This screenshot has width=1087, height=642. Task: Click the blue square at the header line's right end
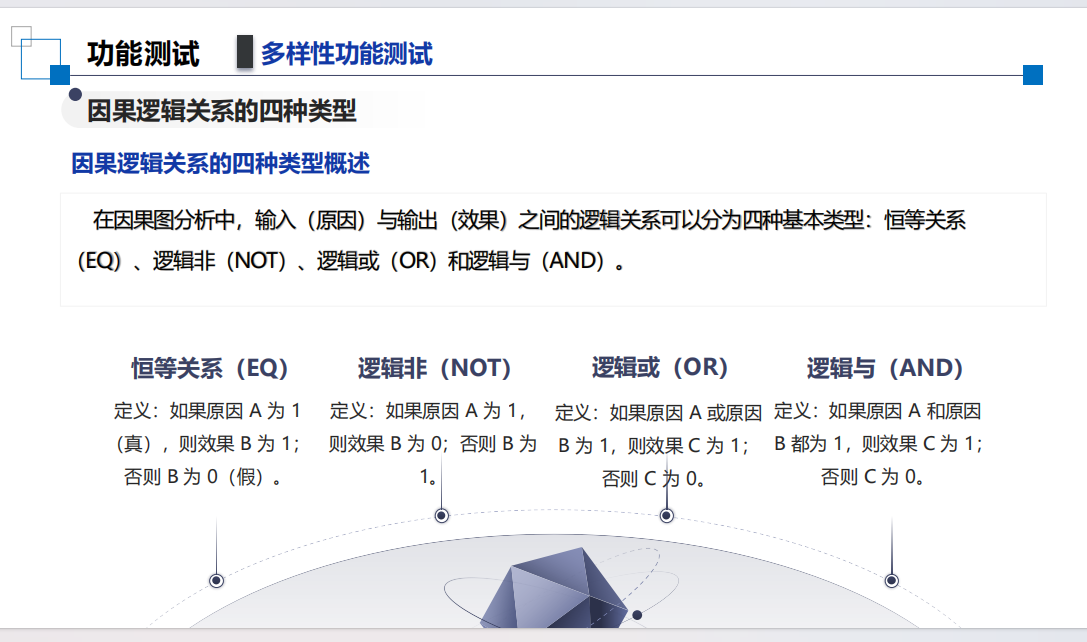pos(1033,75)
